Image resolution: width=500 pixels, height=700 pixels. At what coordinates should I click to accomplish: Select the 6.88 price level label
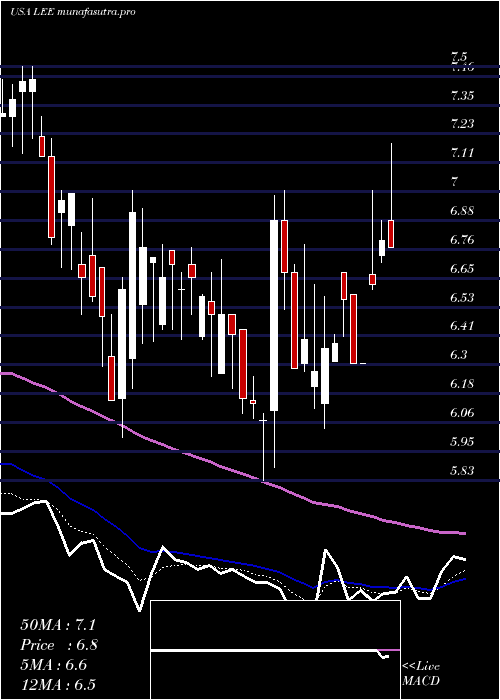click(x=462, y=211)
